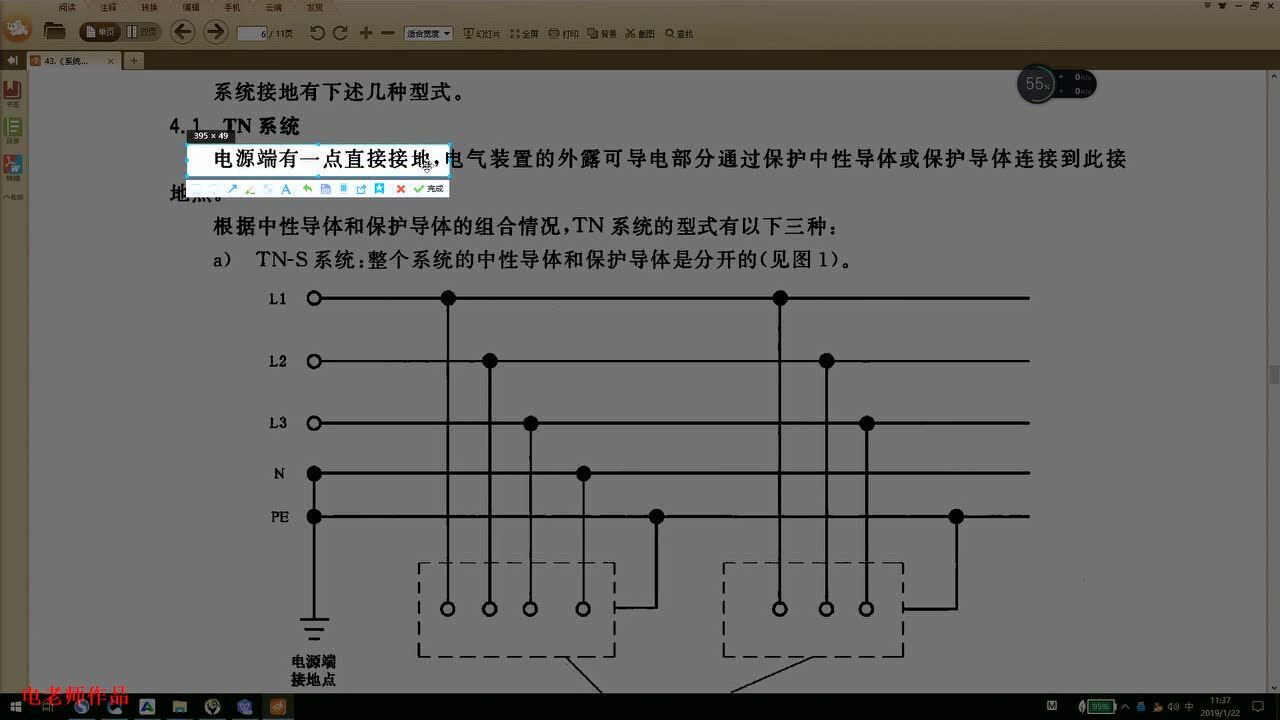Viewport: 1280px width, 720px height.
Task: Expand the hidden system tray icons
Action: tap(1124, 707)
